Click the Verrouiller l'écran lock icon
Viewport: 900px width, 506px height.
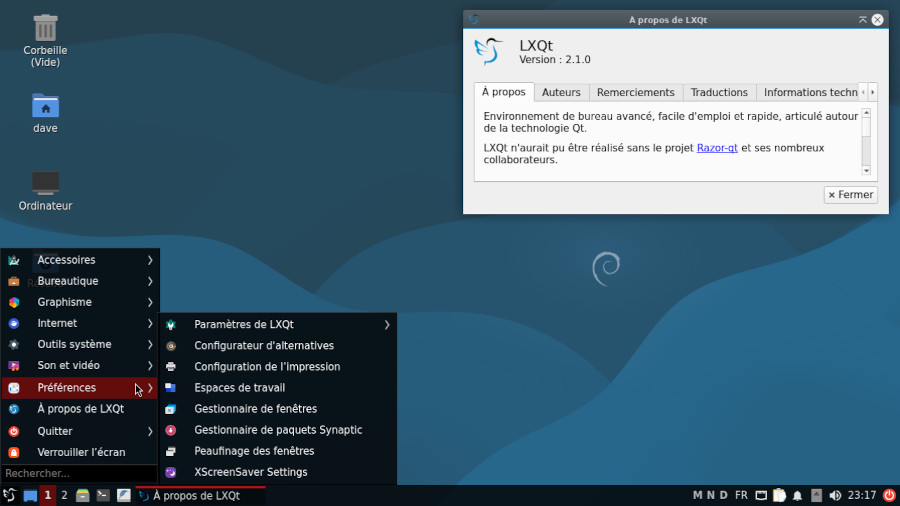pyautogui.click(x=14, y=453)
